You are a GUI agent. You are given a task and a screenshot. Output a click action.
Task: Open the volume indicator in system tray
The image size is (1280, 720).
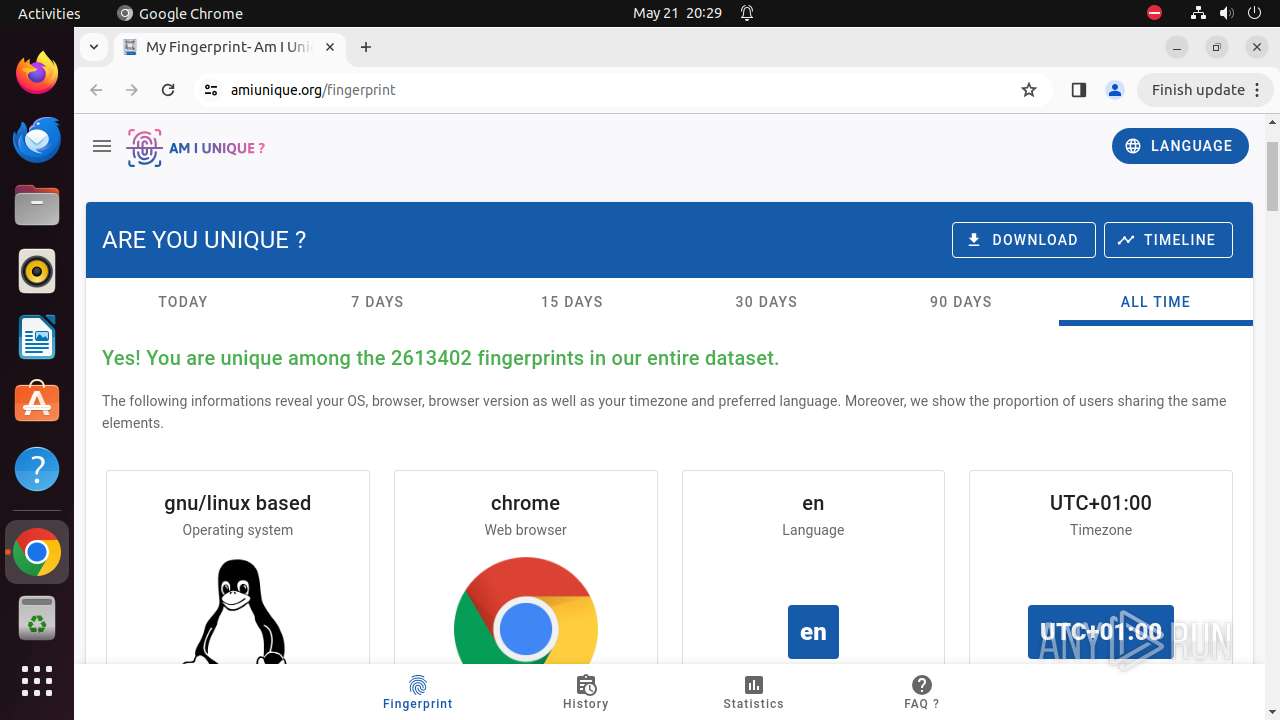(1226, 13)
